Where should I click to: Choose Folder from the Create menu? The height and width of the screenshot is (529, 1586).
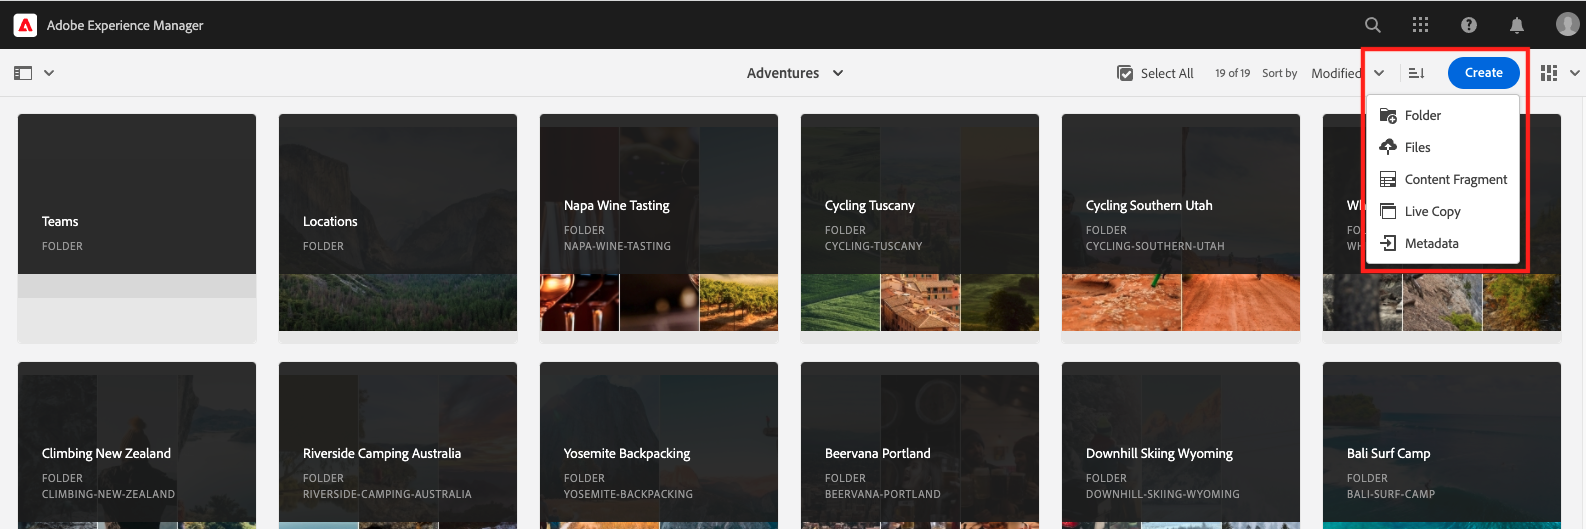point(1443,115)
